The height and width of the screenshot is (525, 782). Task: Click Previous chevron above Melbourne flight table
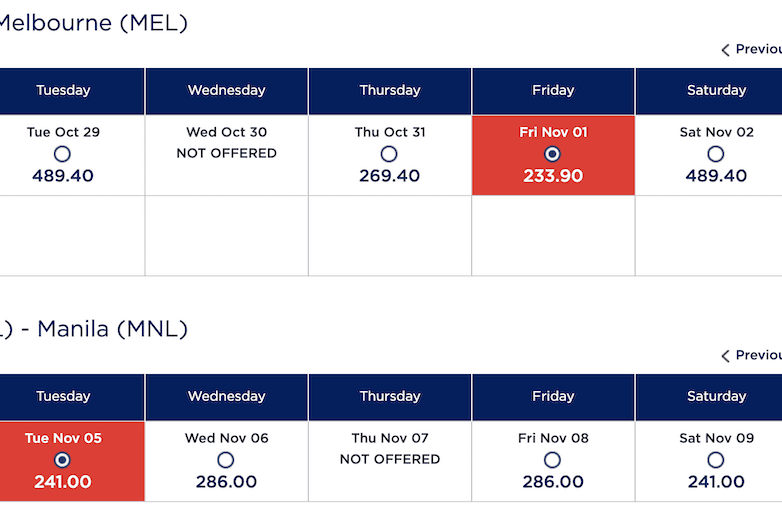(x=726, y=50)
